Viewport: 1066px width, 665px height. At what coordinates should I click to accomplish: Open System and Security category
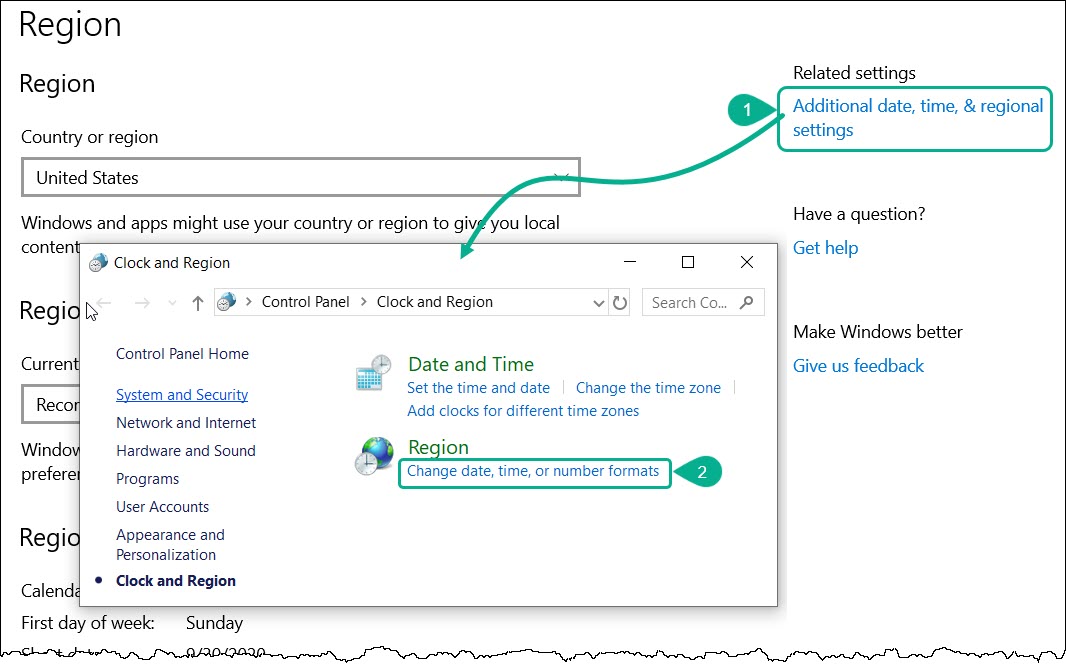pos(182,395)
